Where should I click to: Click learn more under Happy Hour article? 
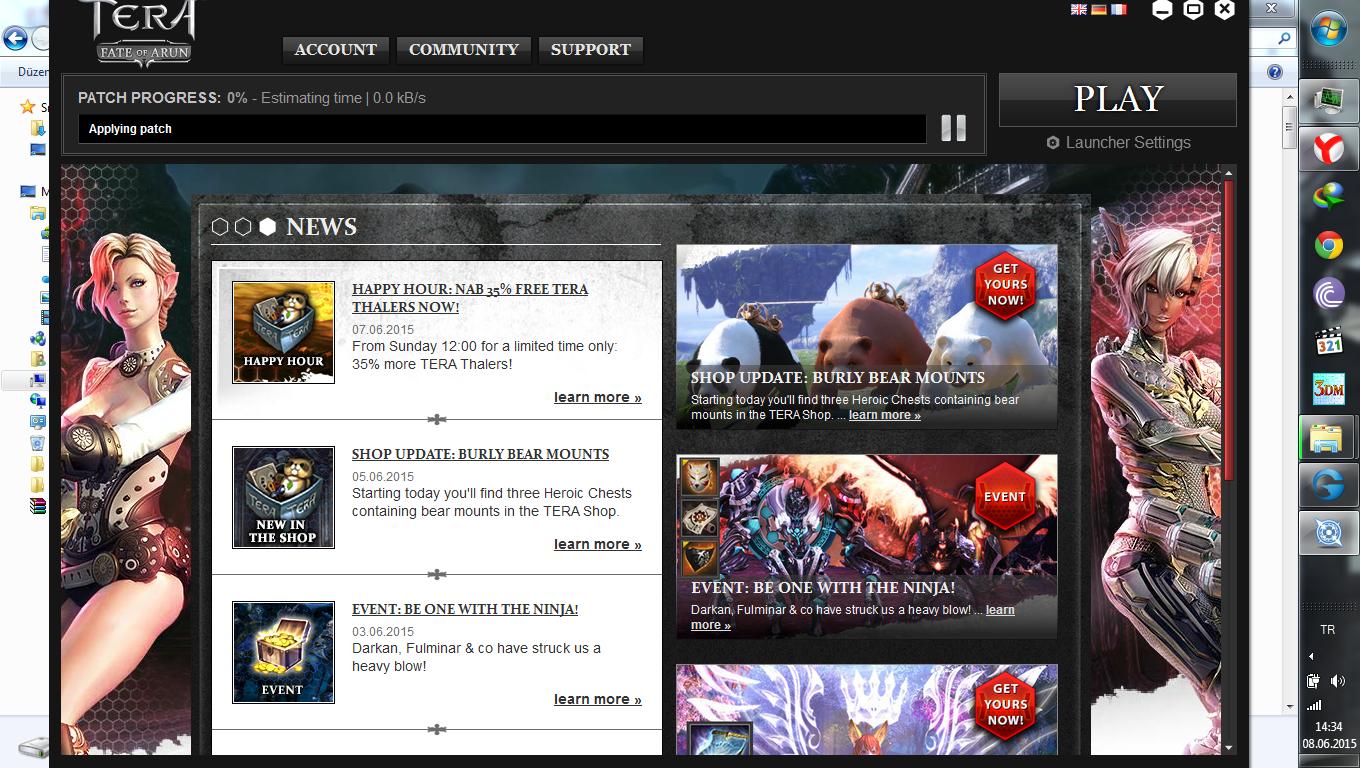[598, 397]
